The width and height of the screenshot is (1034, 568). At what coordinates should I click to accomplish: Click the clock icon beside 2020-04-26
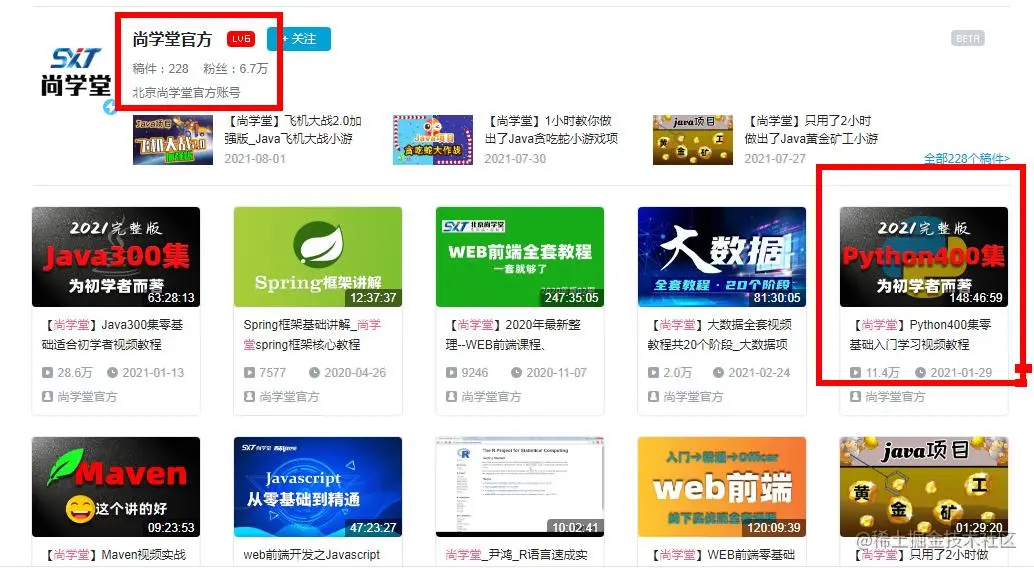(315, 373)
